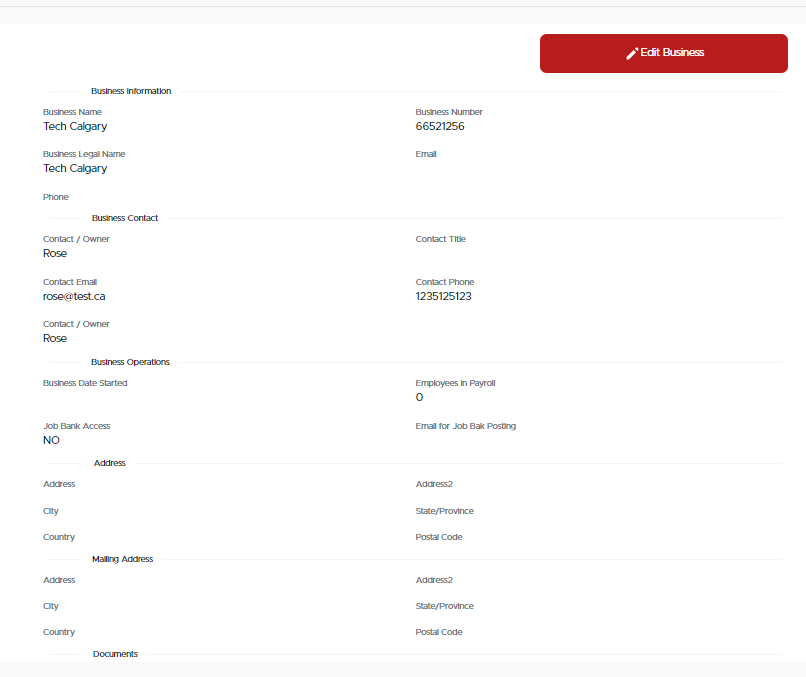The height and width of the screenshot is (677, 806).
Task: Click the Documents section heading
Action: click(115, 654)
